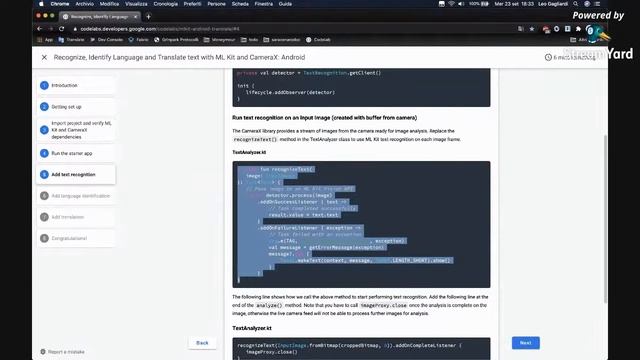The image size is (640, 360).
Task: Click the address bar URL
Action: (x=160, y=29)
